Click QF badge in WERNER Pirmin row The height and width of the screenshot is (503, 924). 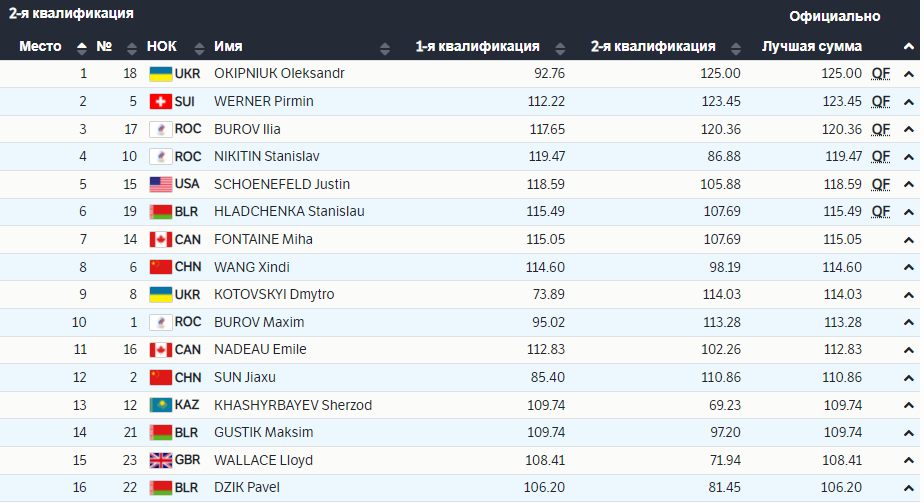pos(880,102)
